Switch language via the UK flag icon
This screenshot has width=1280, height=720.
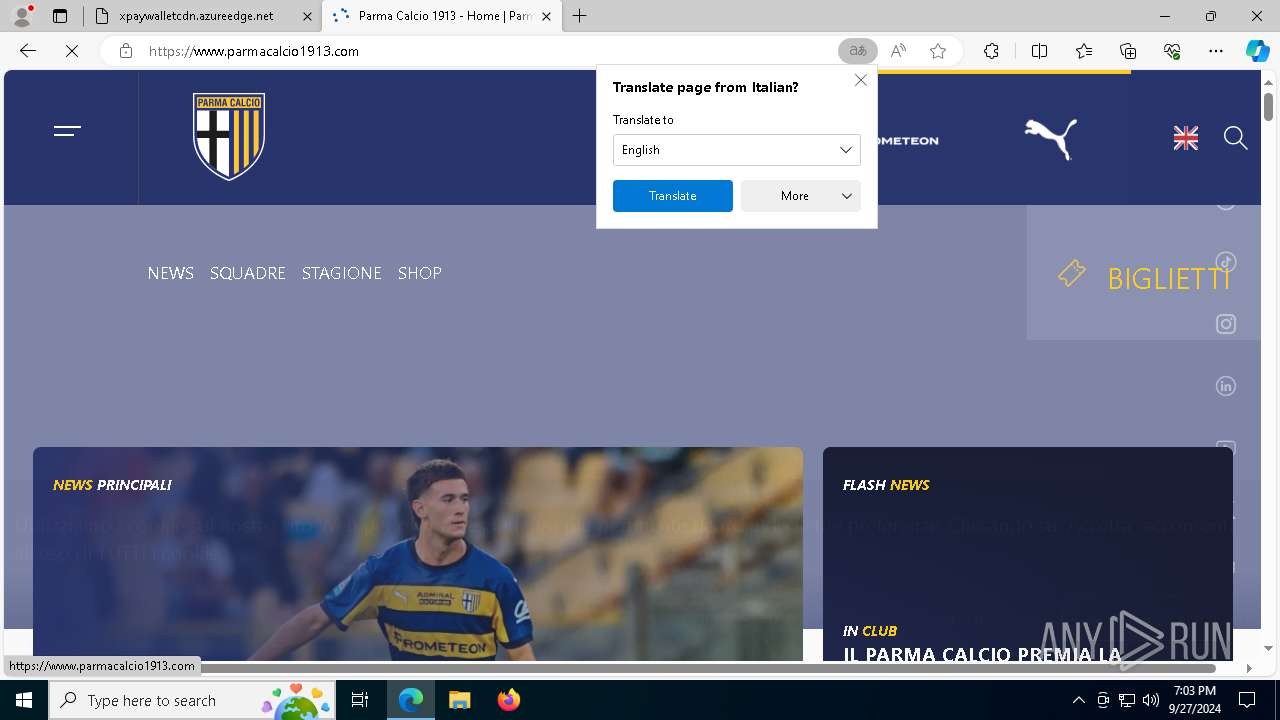[1186, 138]
